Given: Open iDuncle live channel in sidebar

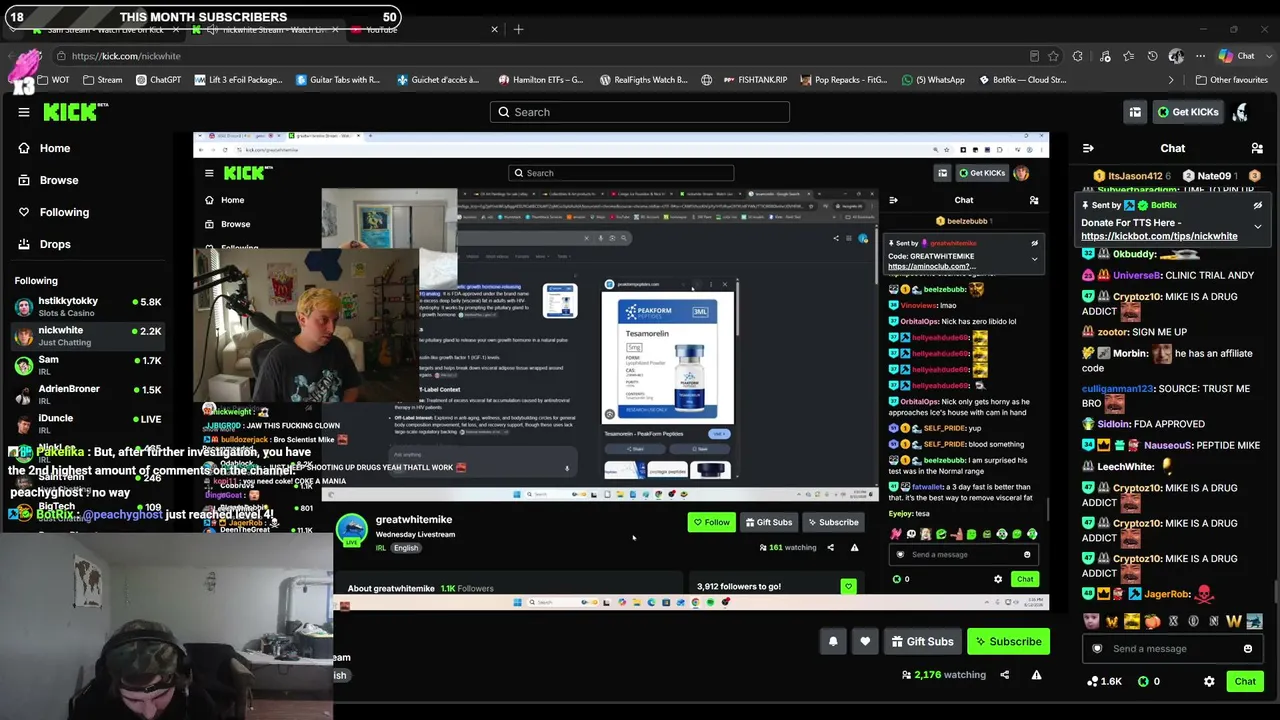Looking at the screenshot, I should (88, 423).
